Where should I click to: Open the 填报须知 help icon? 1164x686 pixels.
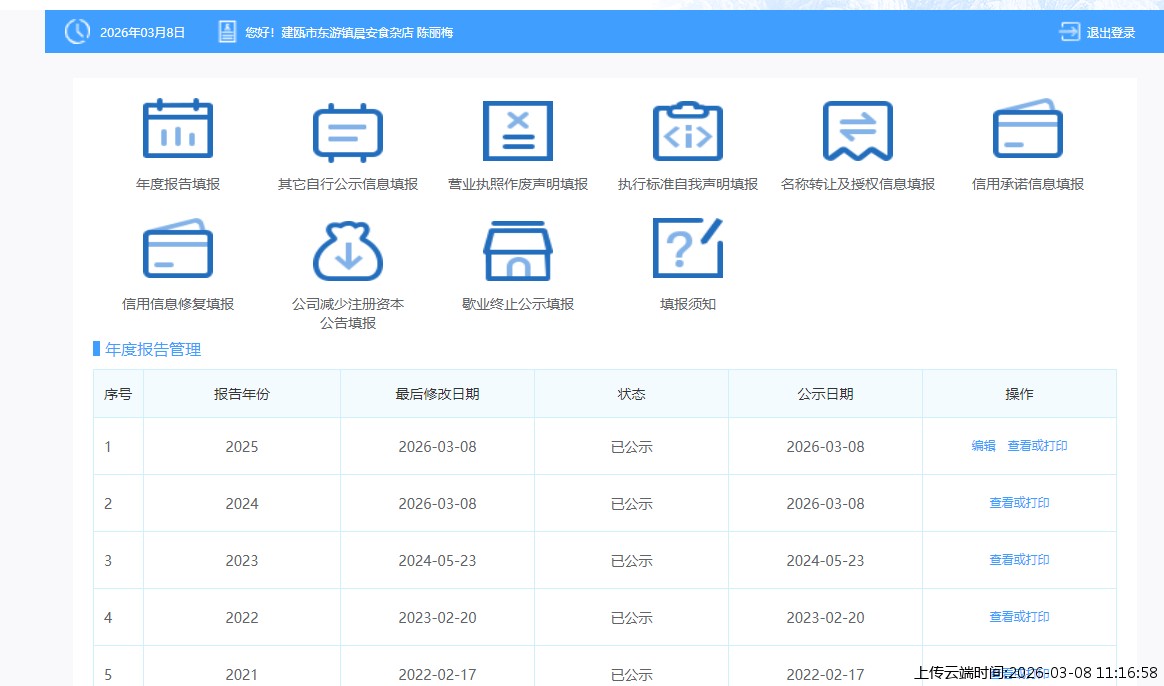(687, 250)
